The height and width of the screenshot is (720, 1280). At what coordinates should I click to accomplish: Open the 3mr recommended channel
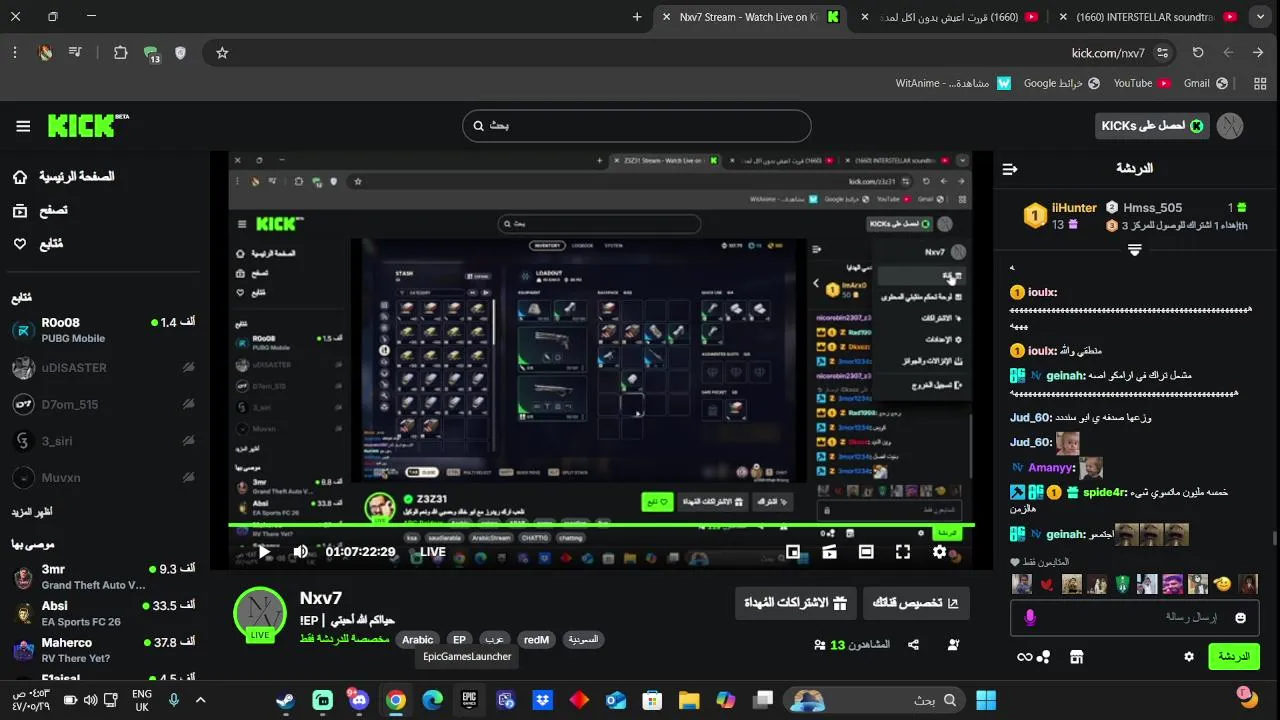[104, 576]
